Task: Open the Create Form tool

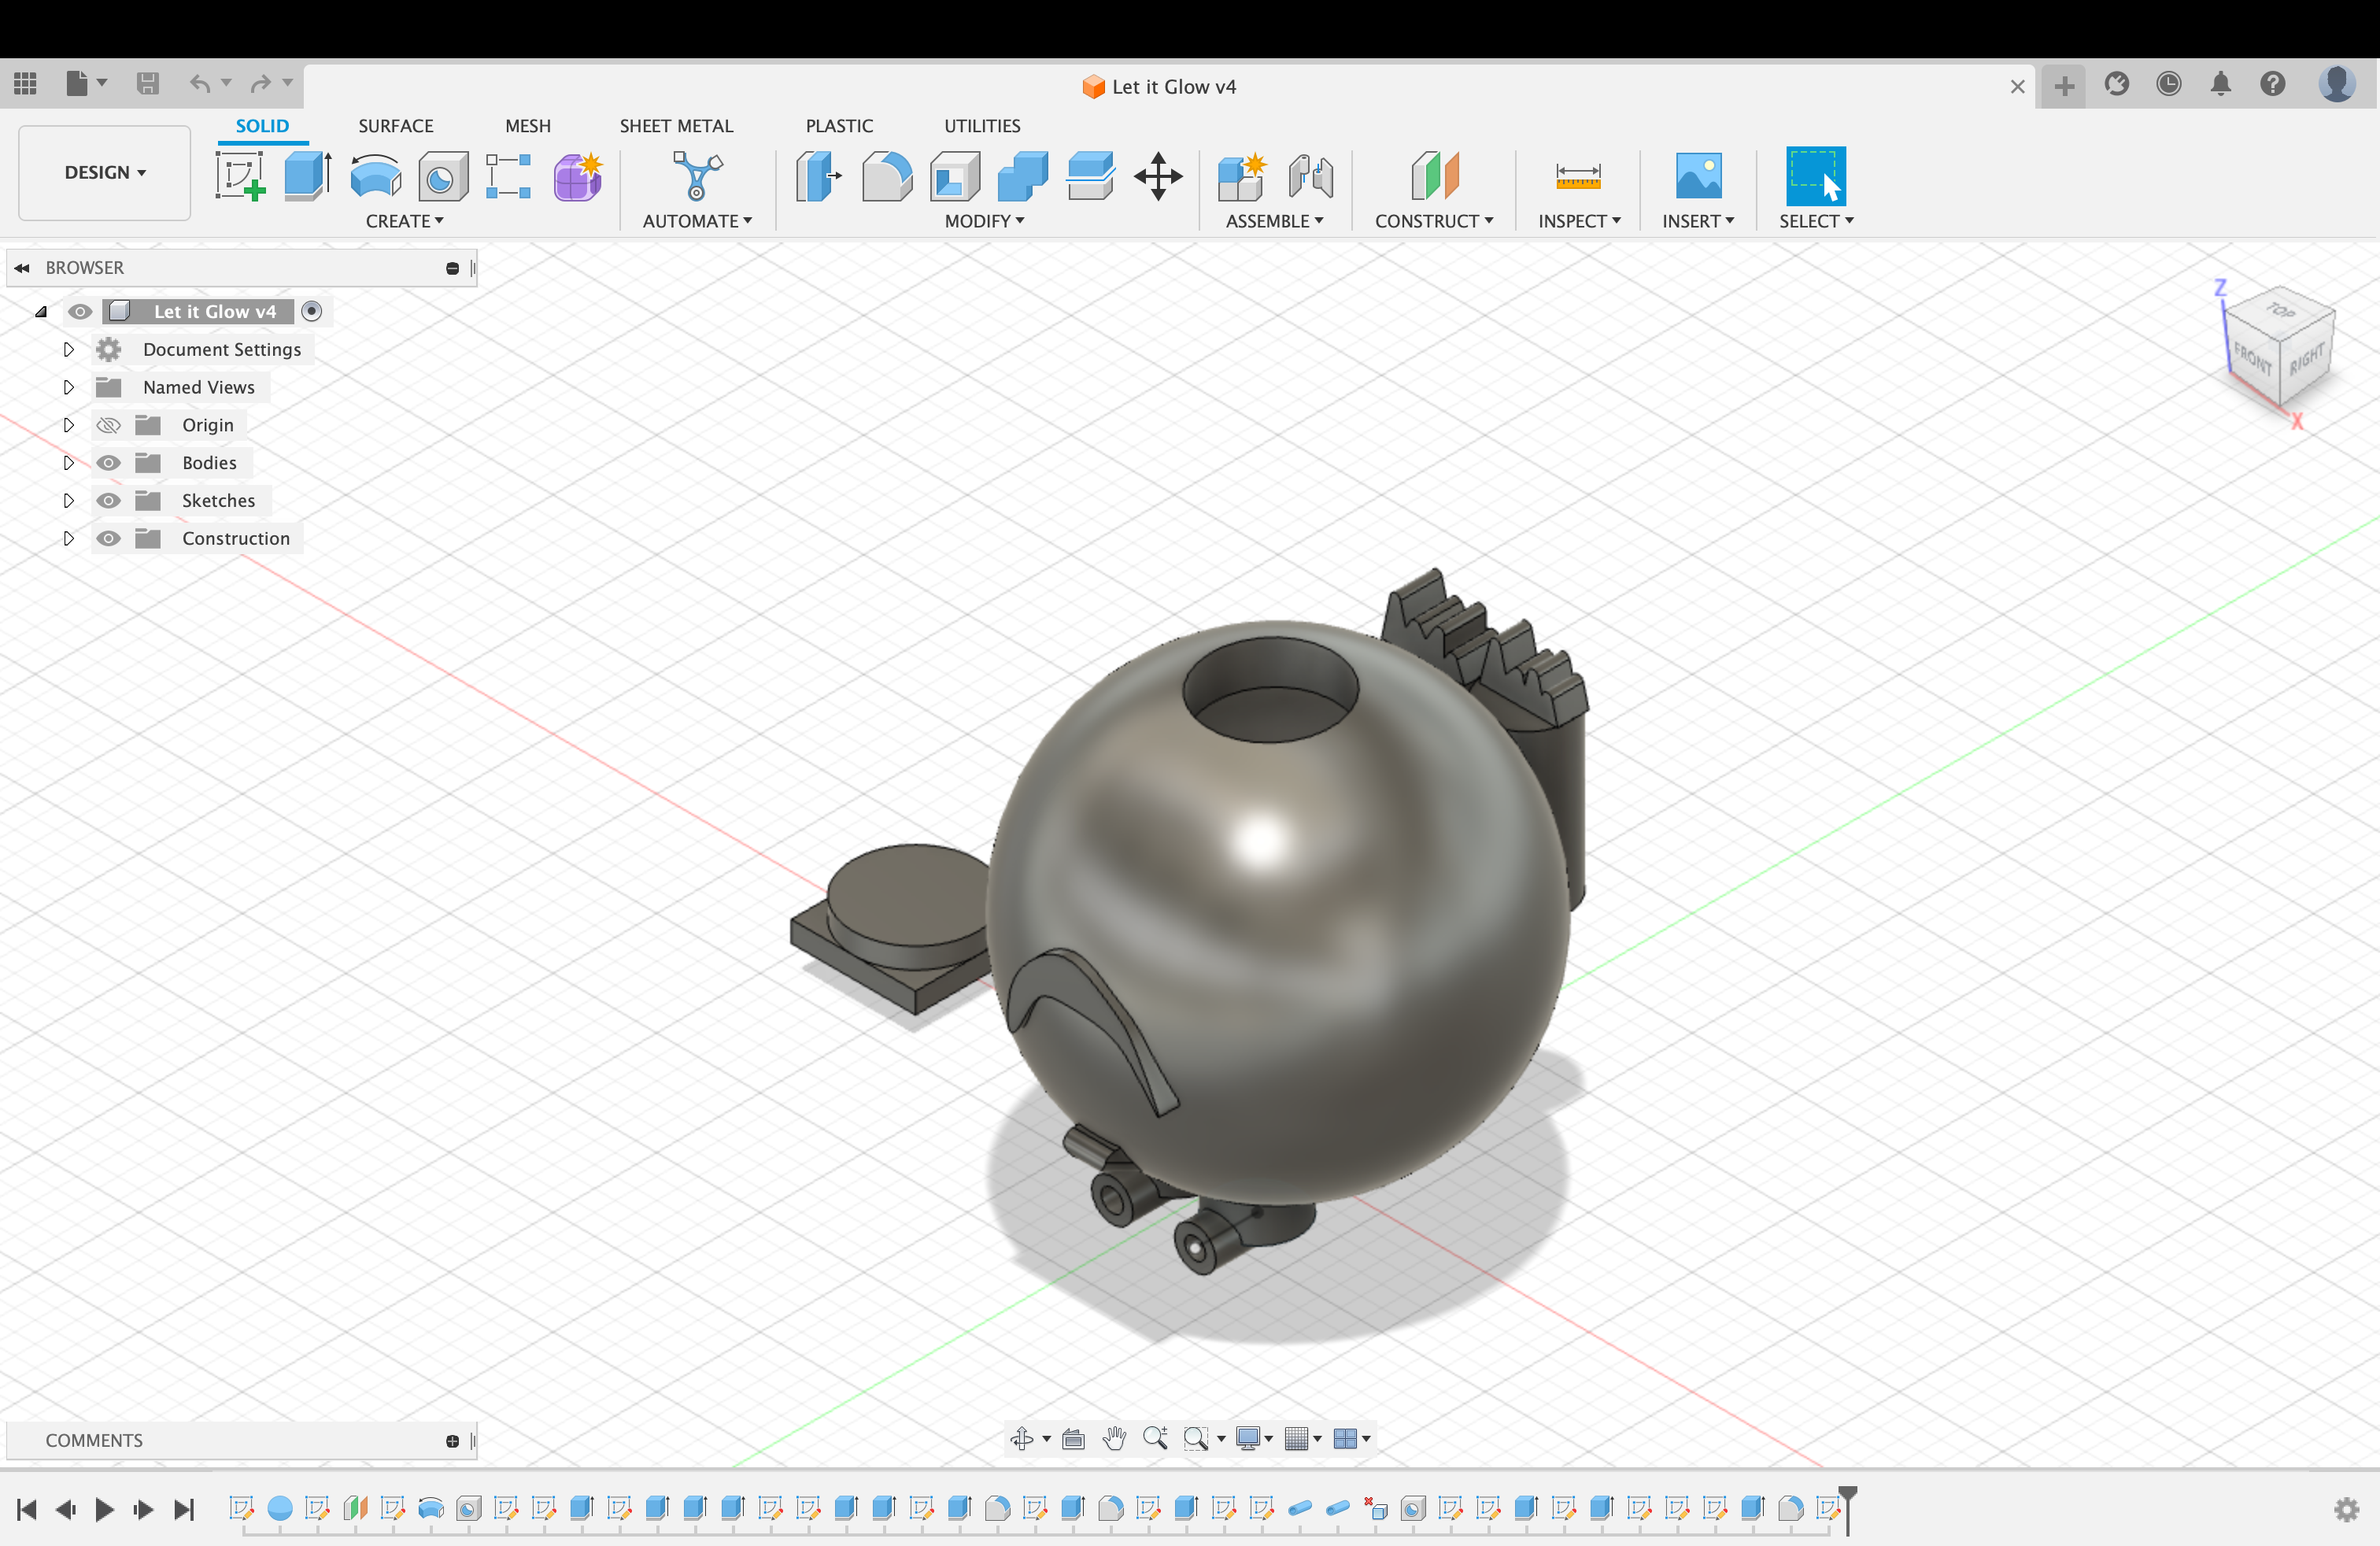Action: coord(578,176)
